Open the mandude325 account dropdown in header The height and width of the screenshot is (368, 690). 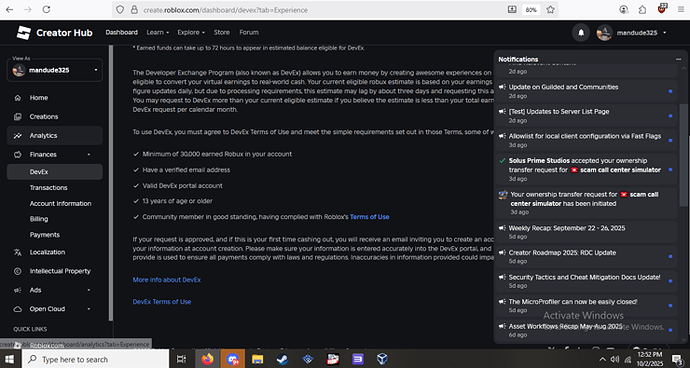point(664,33)
